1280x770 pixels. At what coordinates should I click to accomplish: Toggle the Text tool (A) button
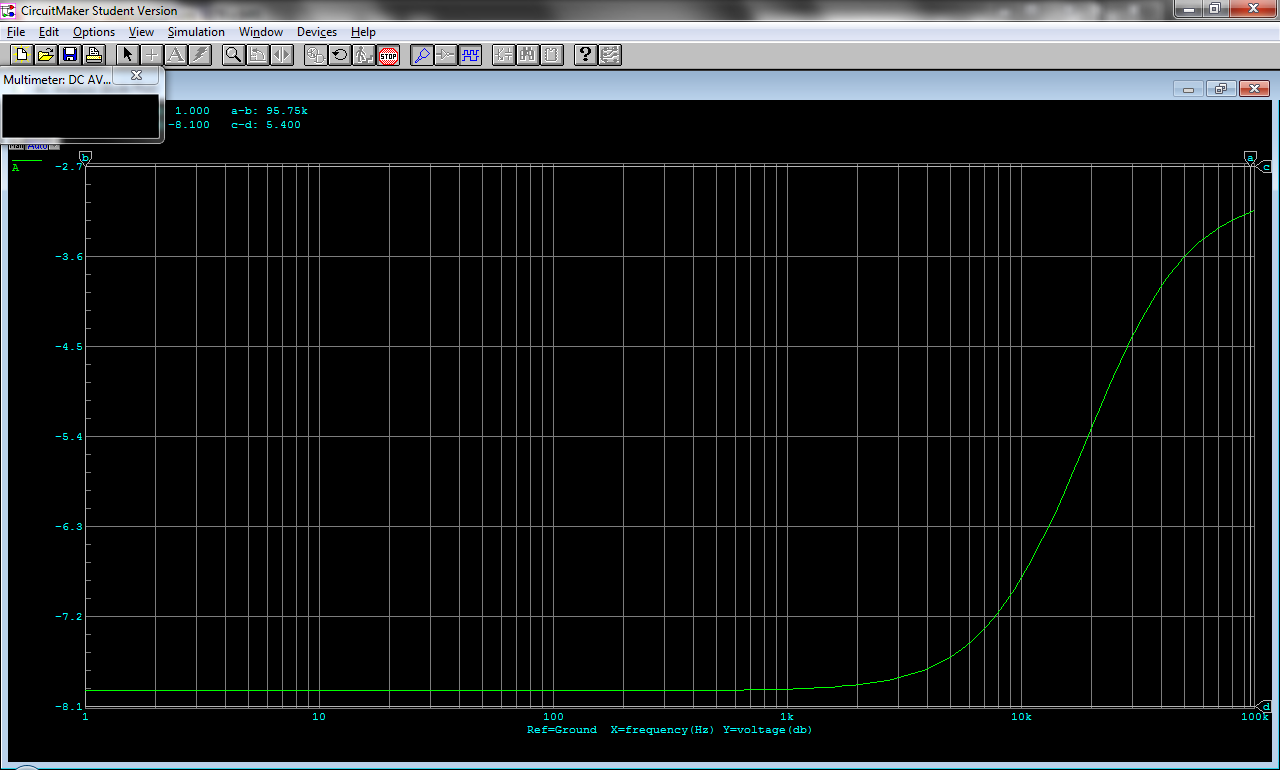click(x=176, y=55)
